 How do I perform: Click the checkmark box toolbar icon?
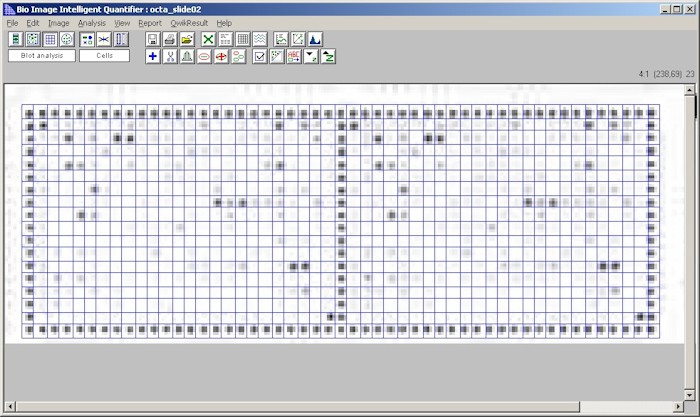(x=260, y=56)
